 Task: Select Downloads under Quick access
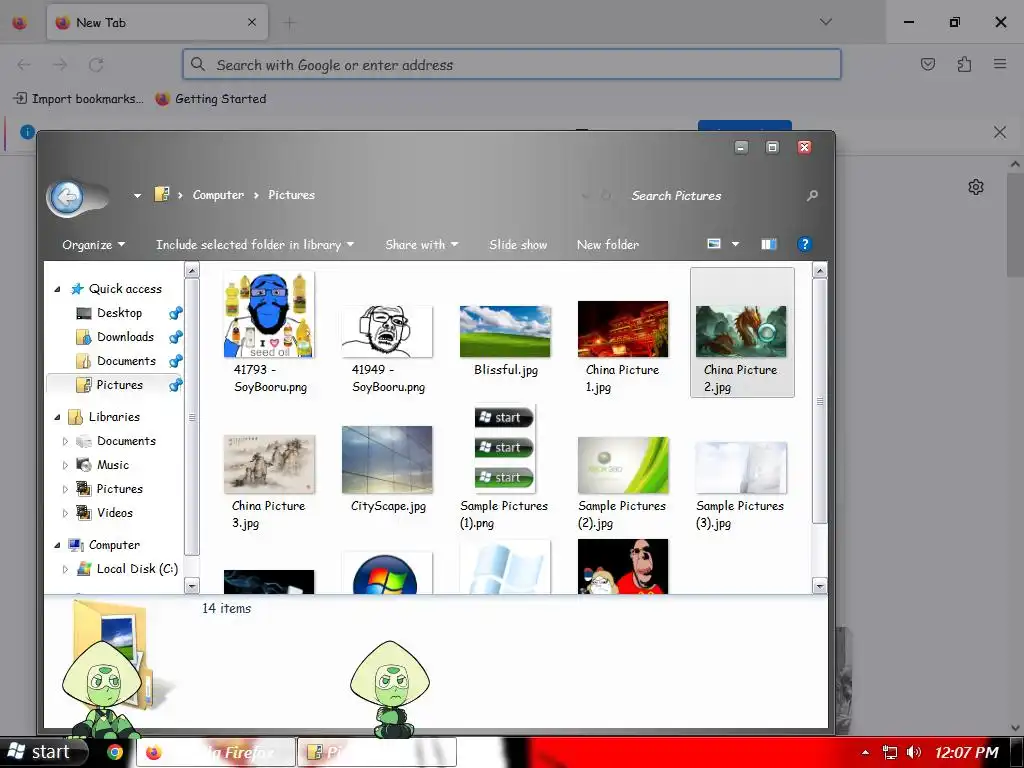coord(125,337)
